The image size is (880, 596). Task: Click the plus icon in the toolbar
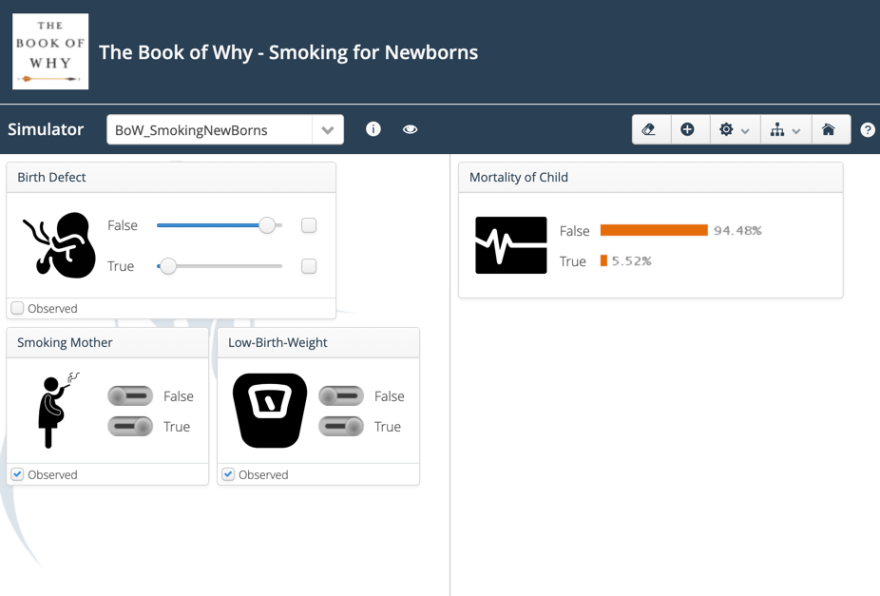tap(689, 129)
